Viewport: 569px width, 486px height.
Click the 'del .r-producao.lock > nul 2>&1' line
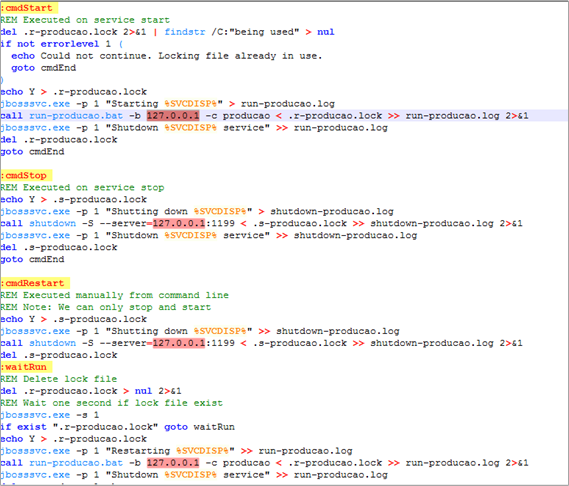click(x=91, y=391)
